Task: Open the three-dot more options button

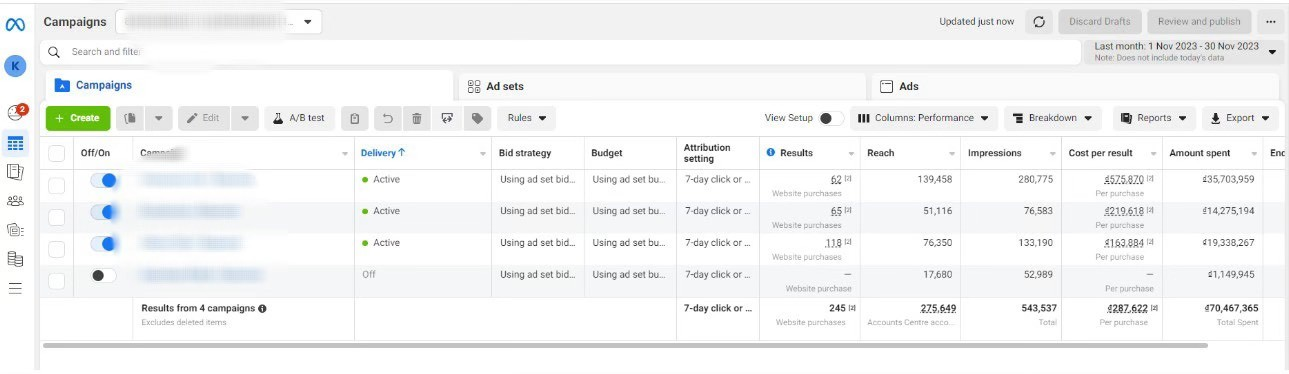Action: [x=1270, y=21]
